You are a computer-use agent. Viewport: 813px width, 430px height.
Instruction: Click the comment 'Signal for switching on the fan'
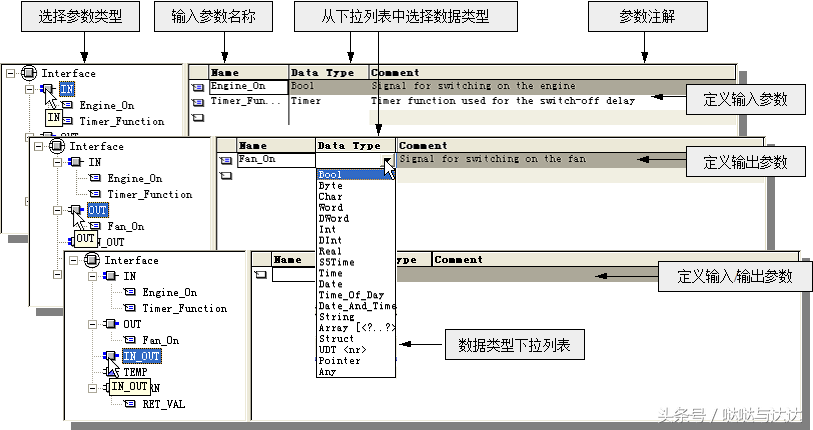[493, 159]
